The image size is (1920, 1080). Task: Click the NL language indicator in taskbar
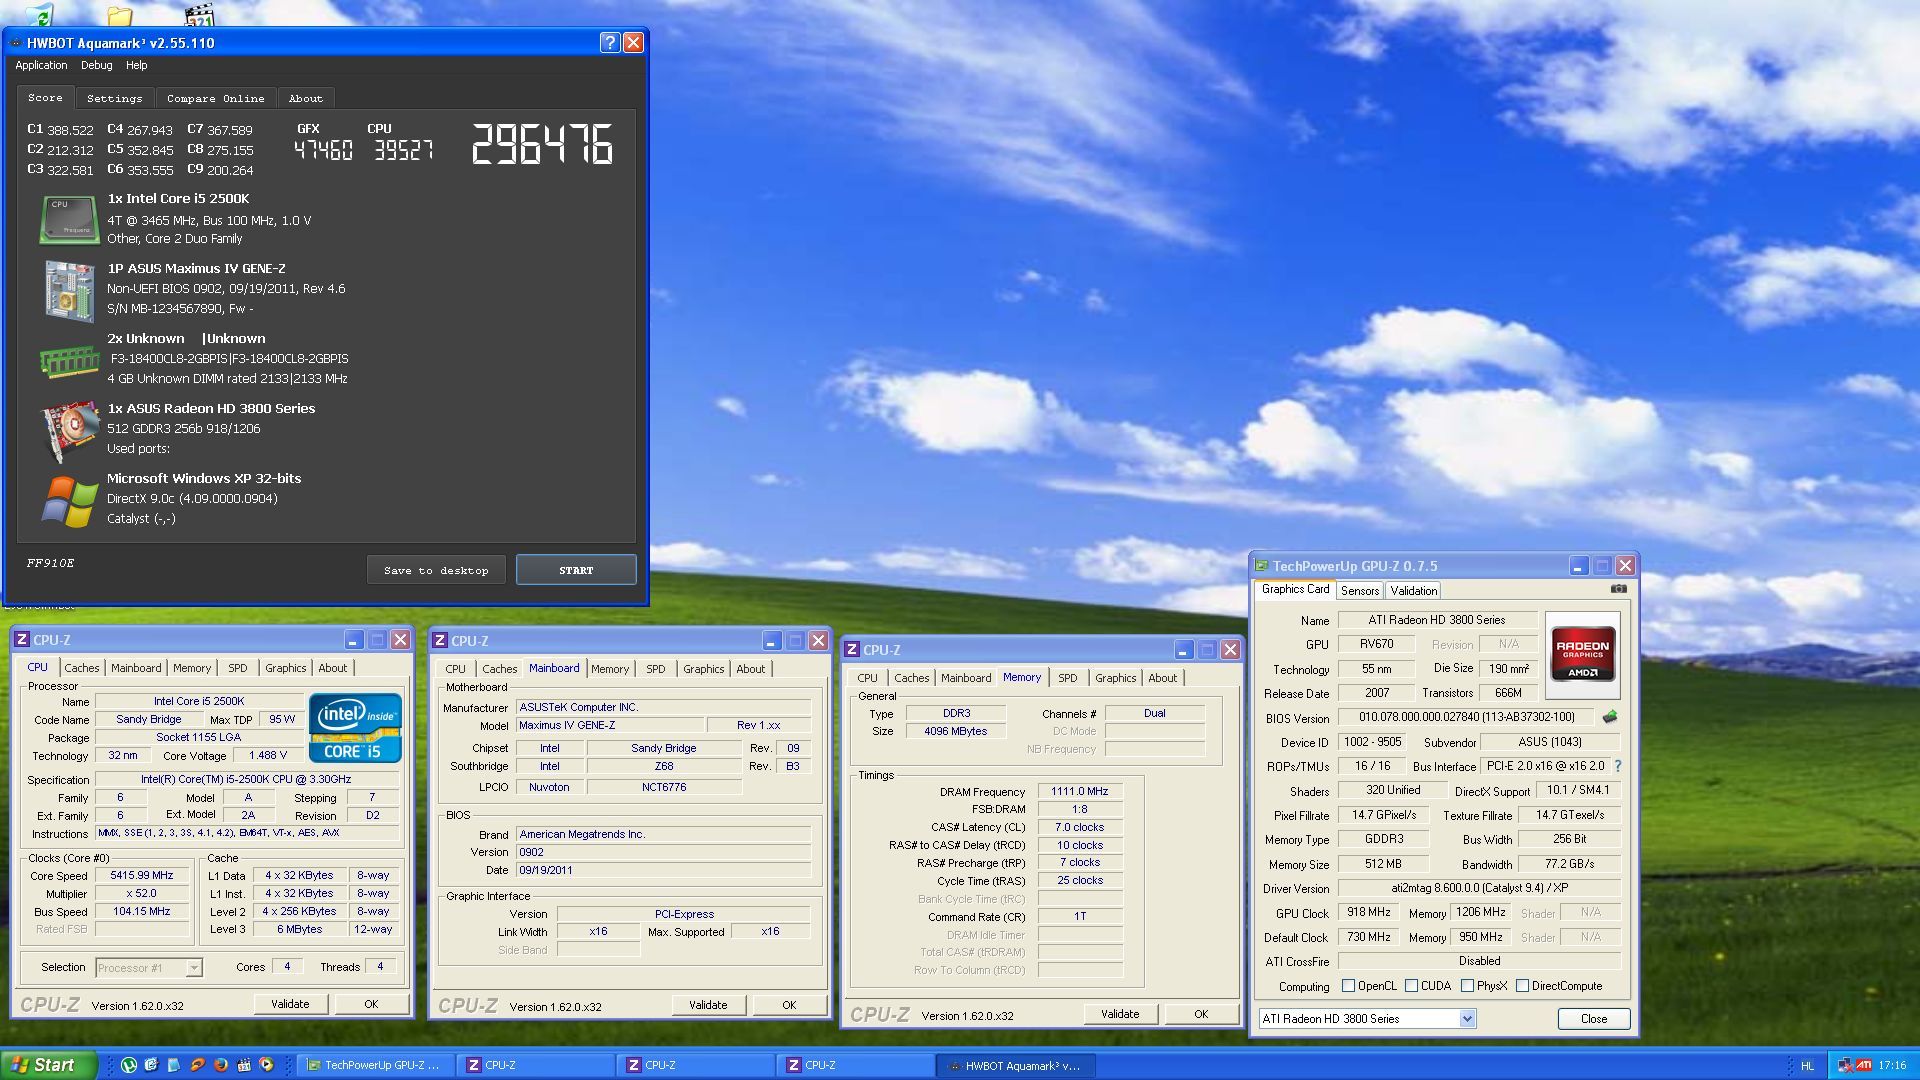point(1807,1066)
